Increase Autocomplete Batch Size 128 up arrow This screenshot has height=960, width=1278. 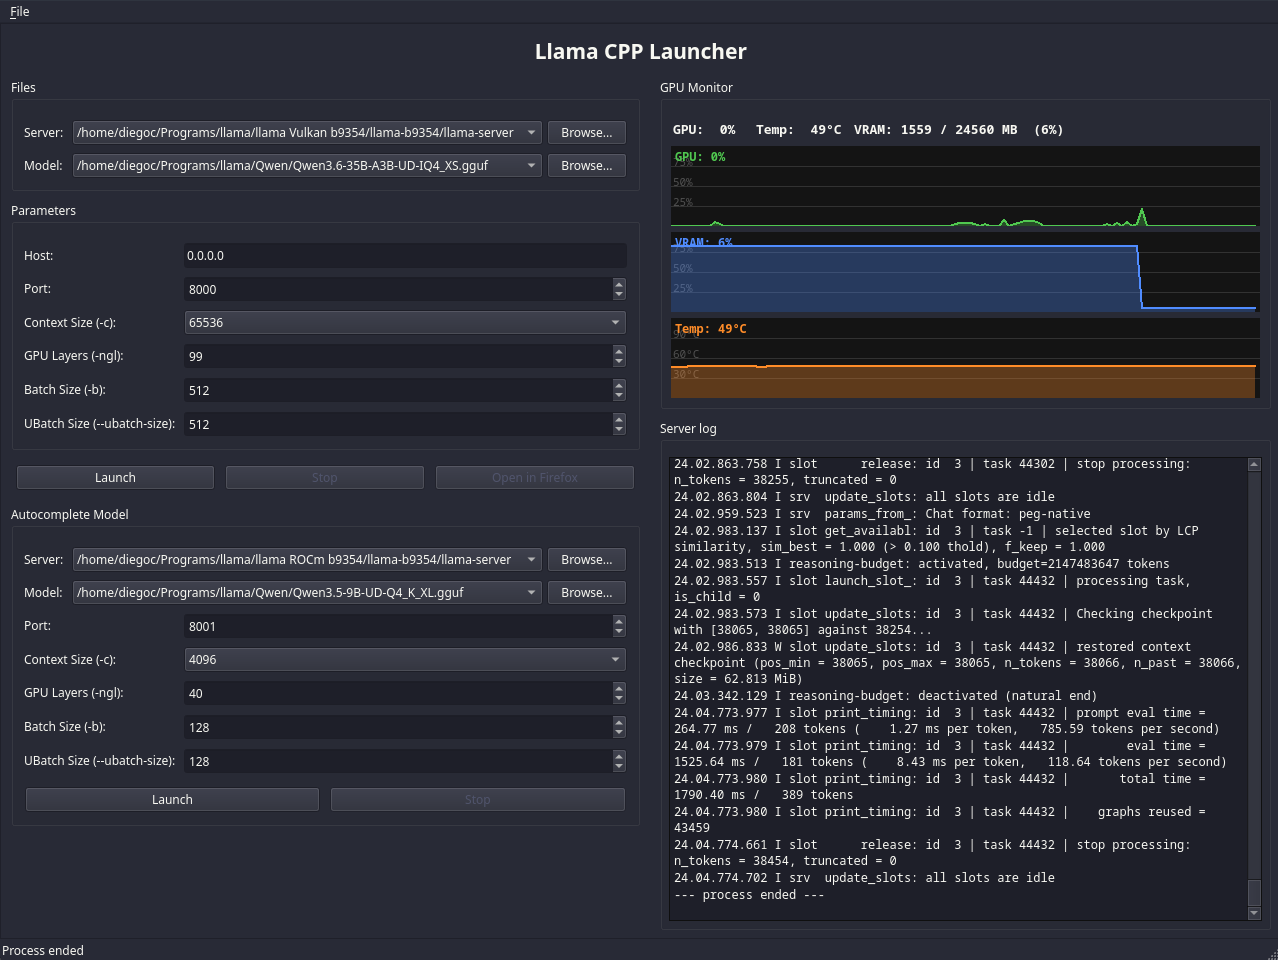619,722
